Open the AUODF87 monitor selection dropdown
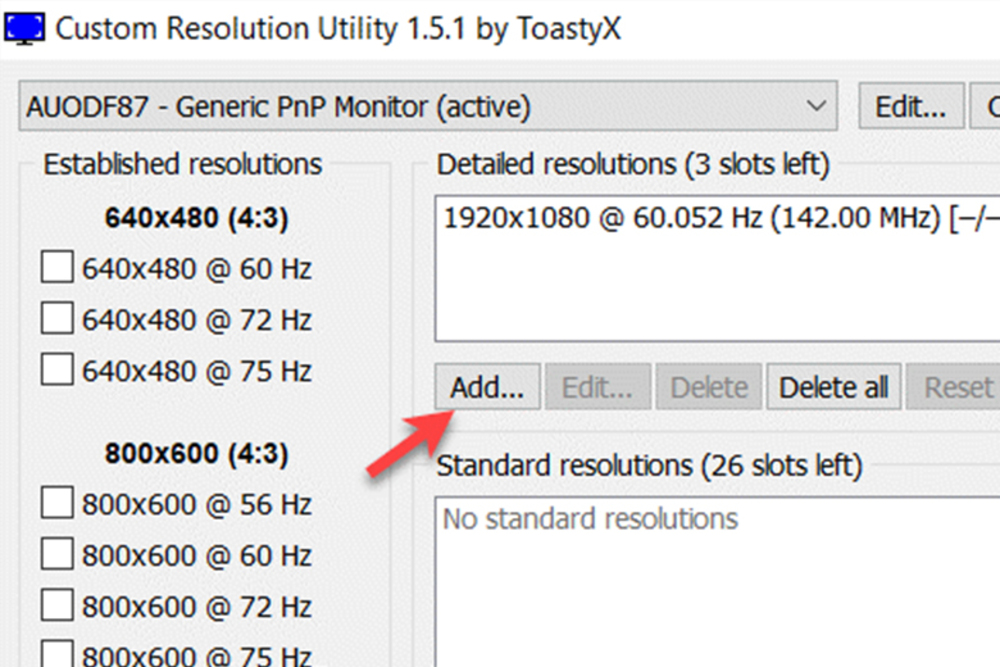The height and width of the screenshot is (667, 1000). tap(817, 106)
